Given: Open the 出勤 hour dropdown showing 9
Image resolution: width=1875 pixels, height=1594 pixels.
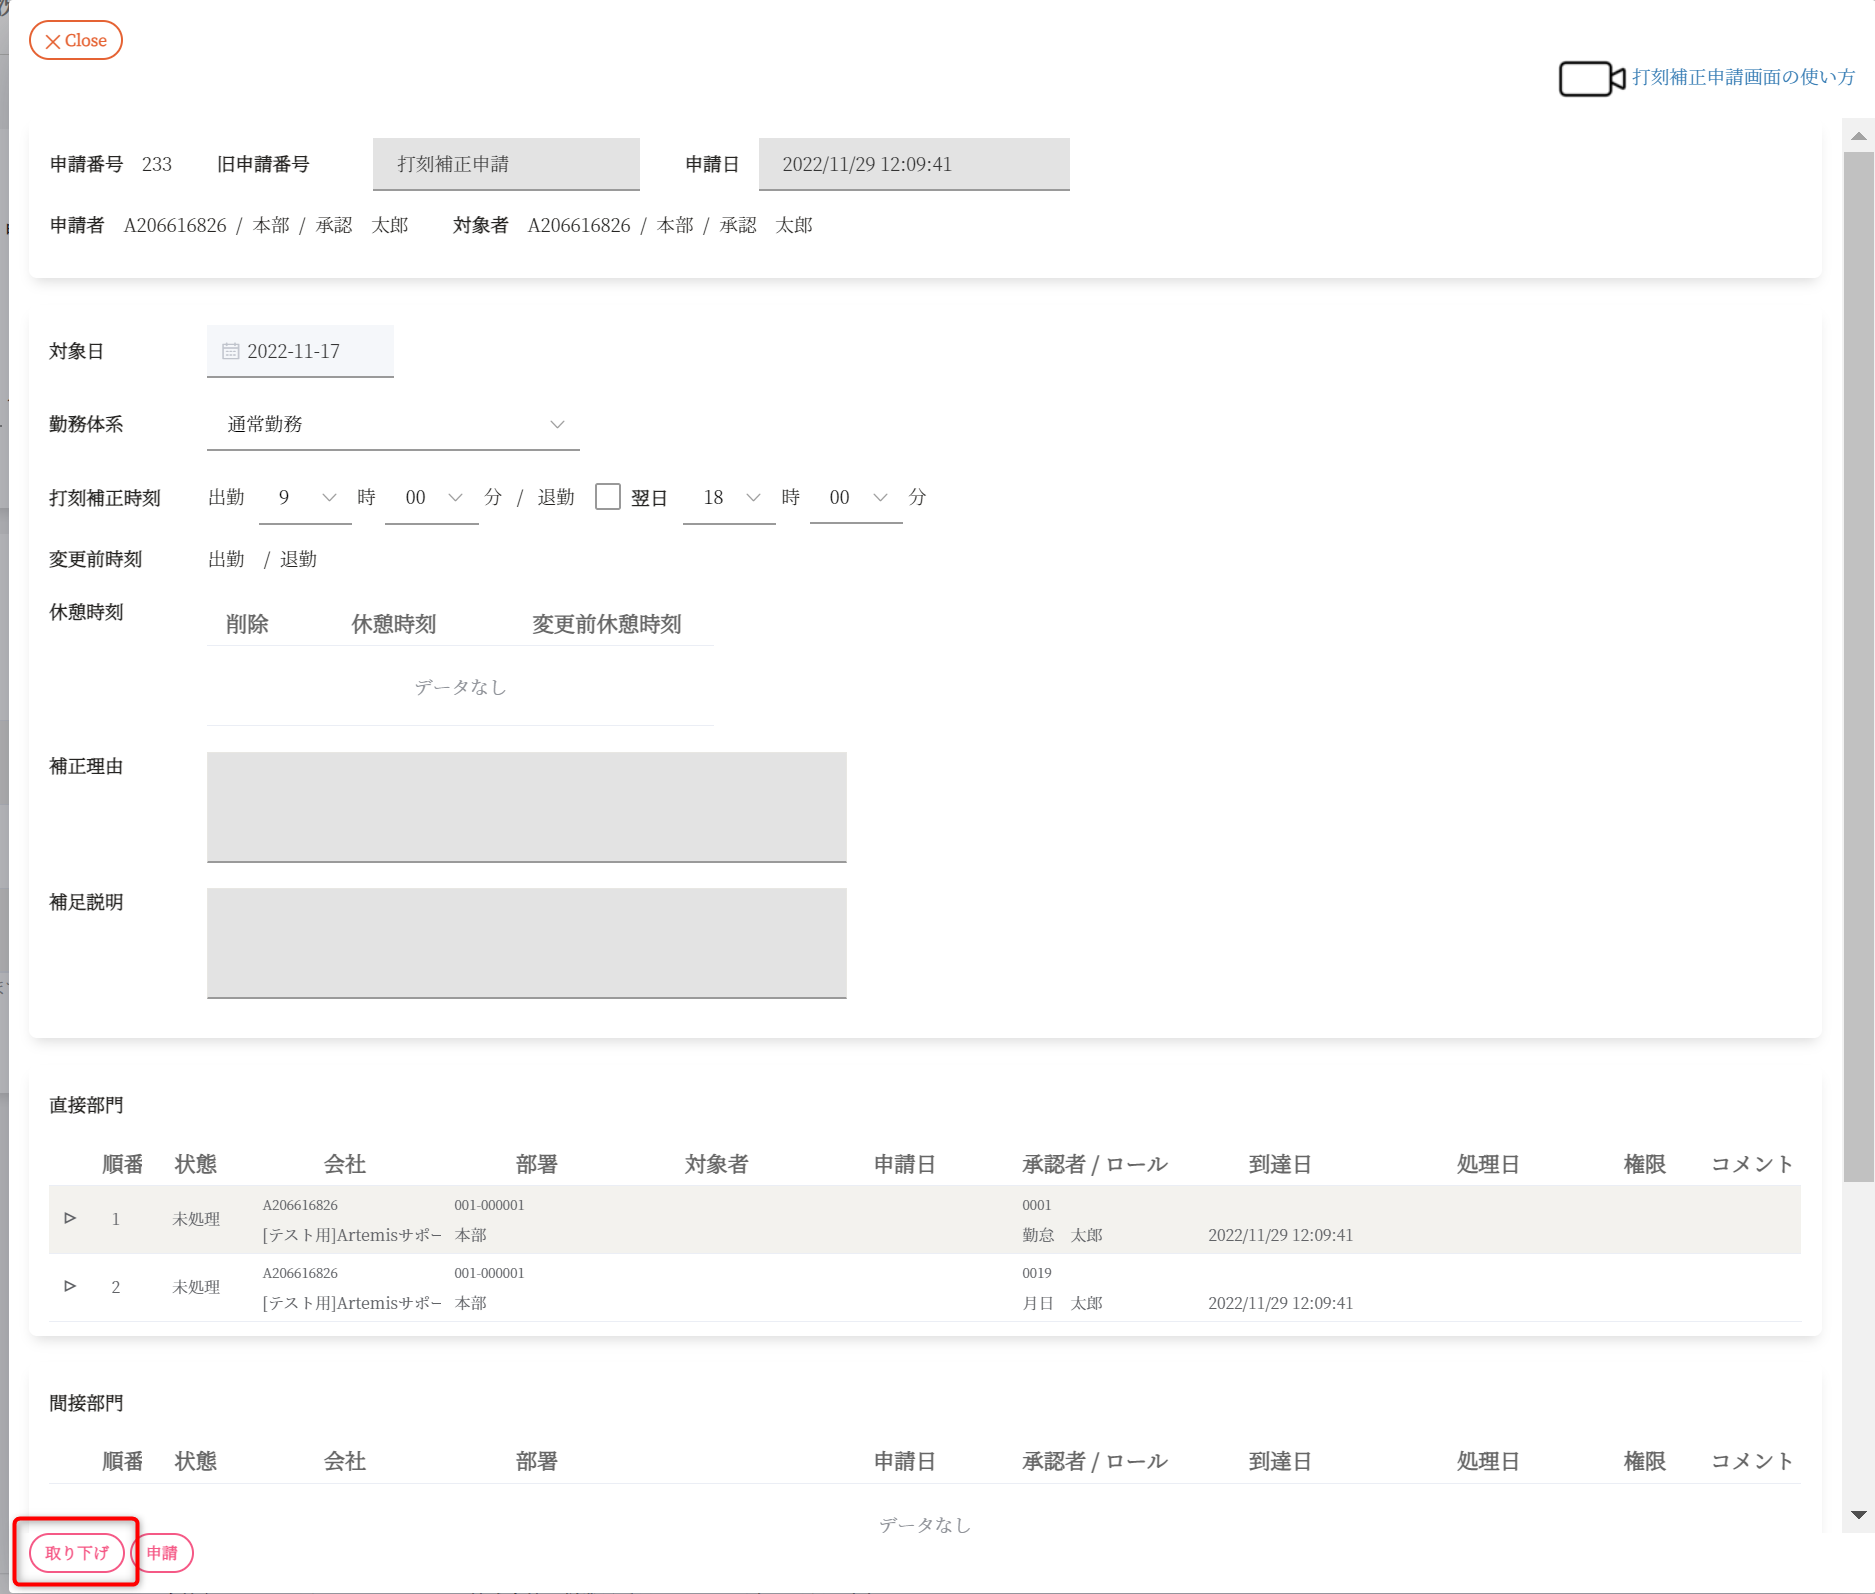Looking at the screenshot, I should point(305,497).
